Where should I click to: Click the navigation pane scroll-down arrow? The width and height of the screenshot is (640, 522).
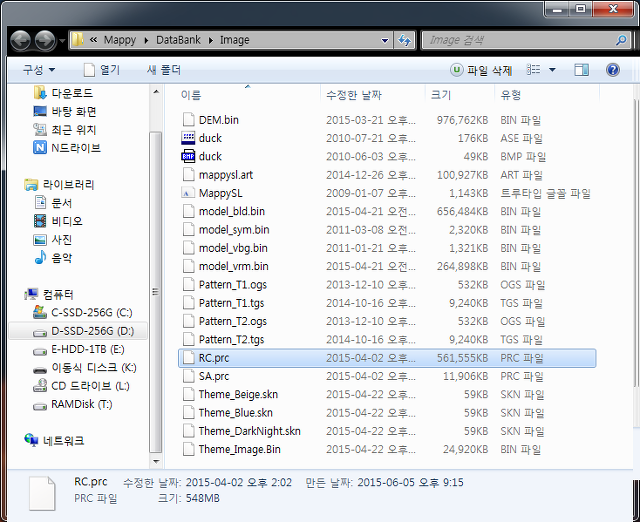click(x=156, y=462)
